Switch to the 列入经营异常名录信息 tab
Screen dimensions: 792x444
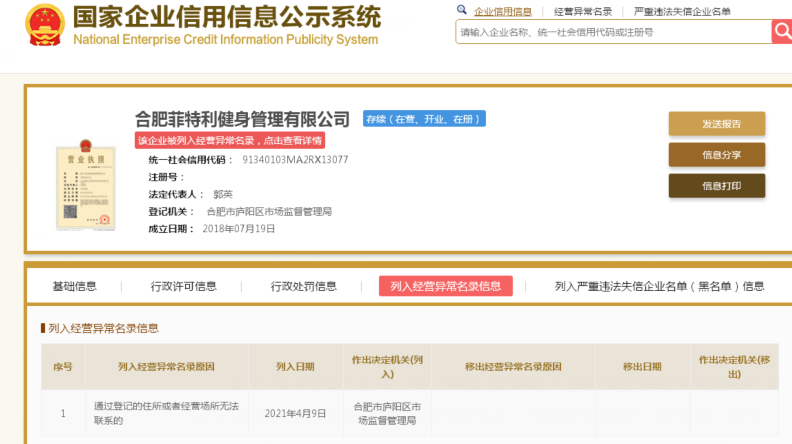click(446, 286)
